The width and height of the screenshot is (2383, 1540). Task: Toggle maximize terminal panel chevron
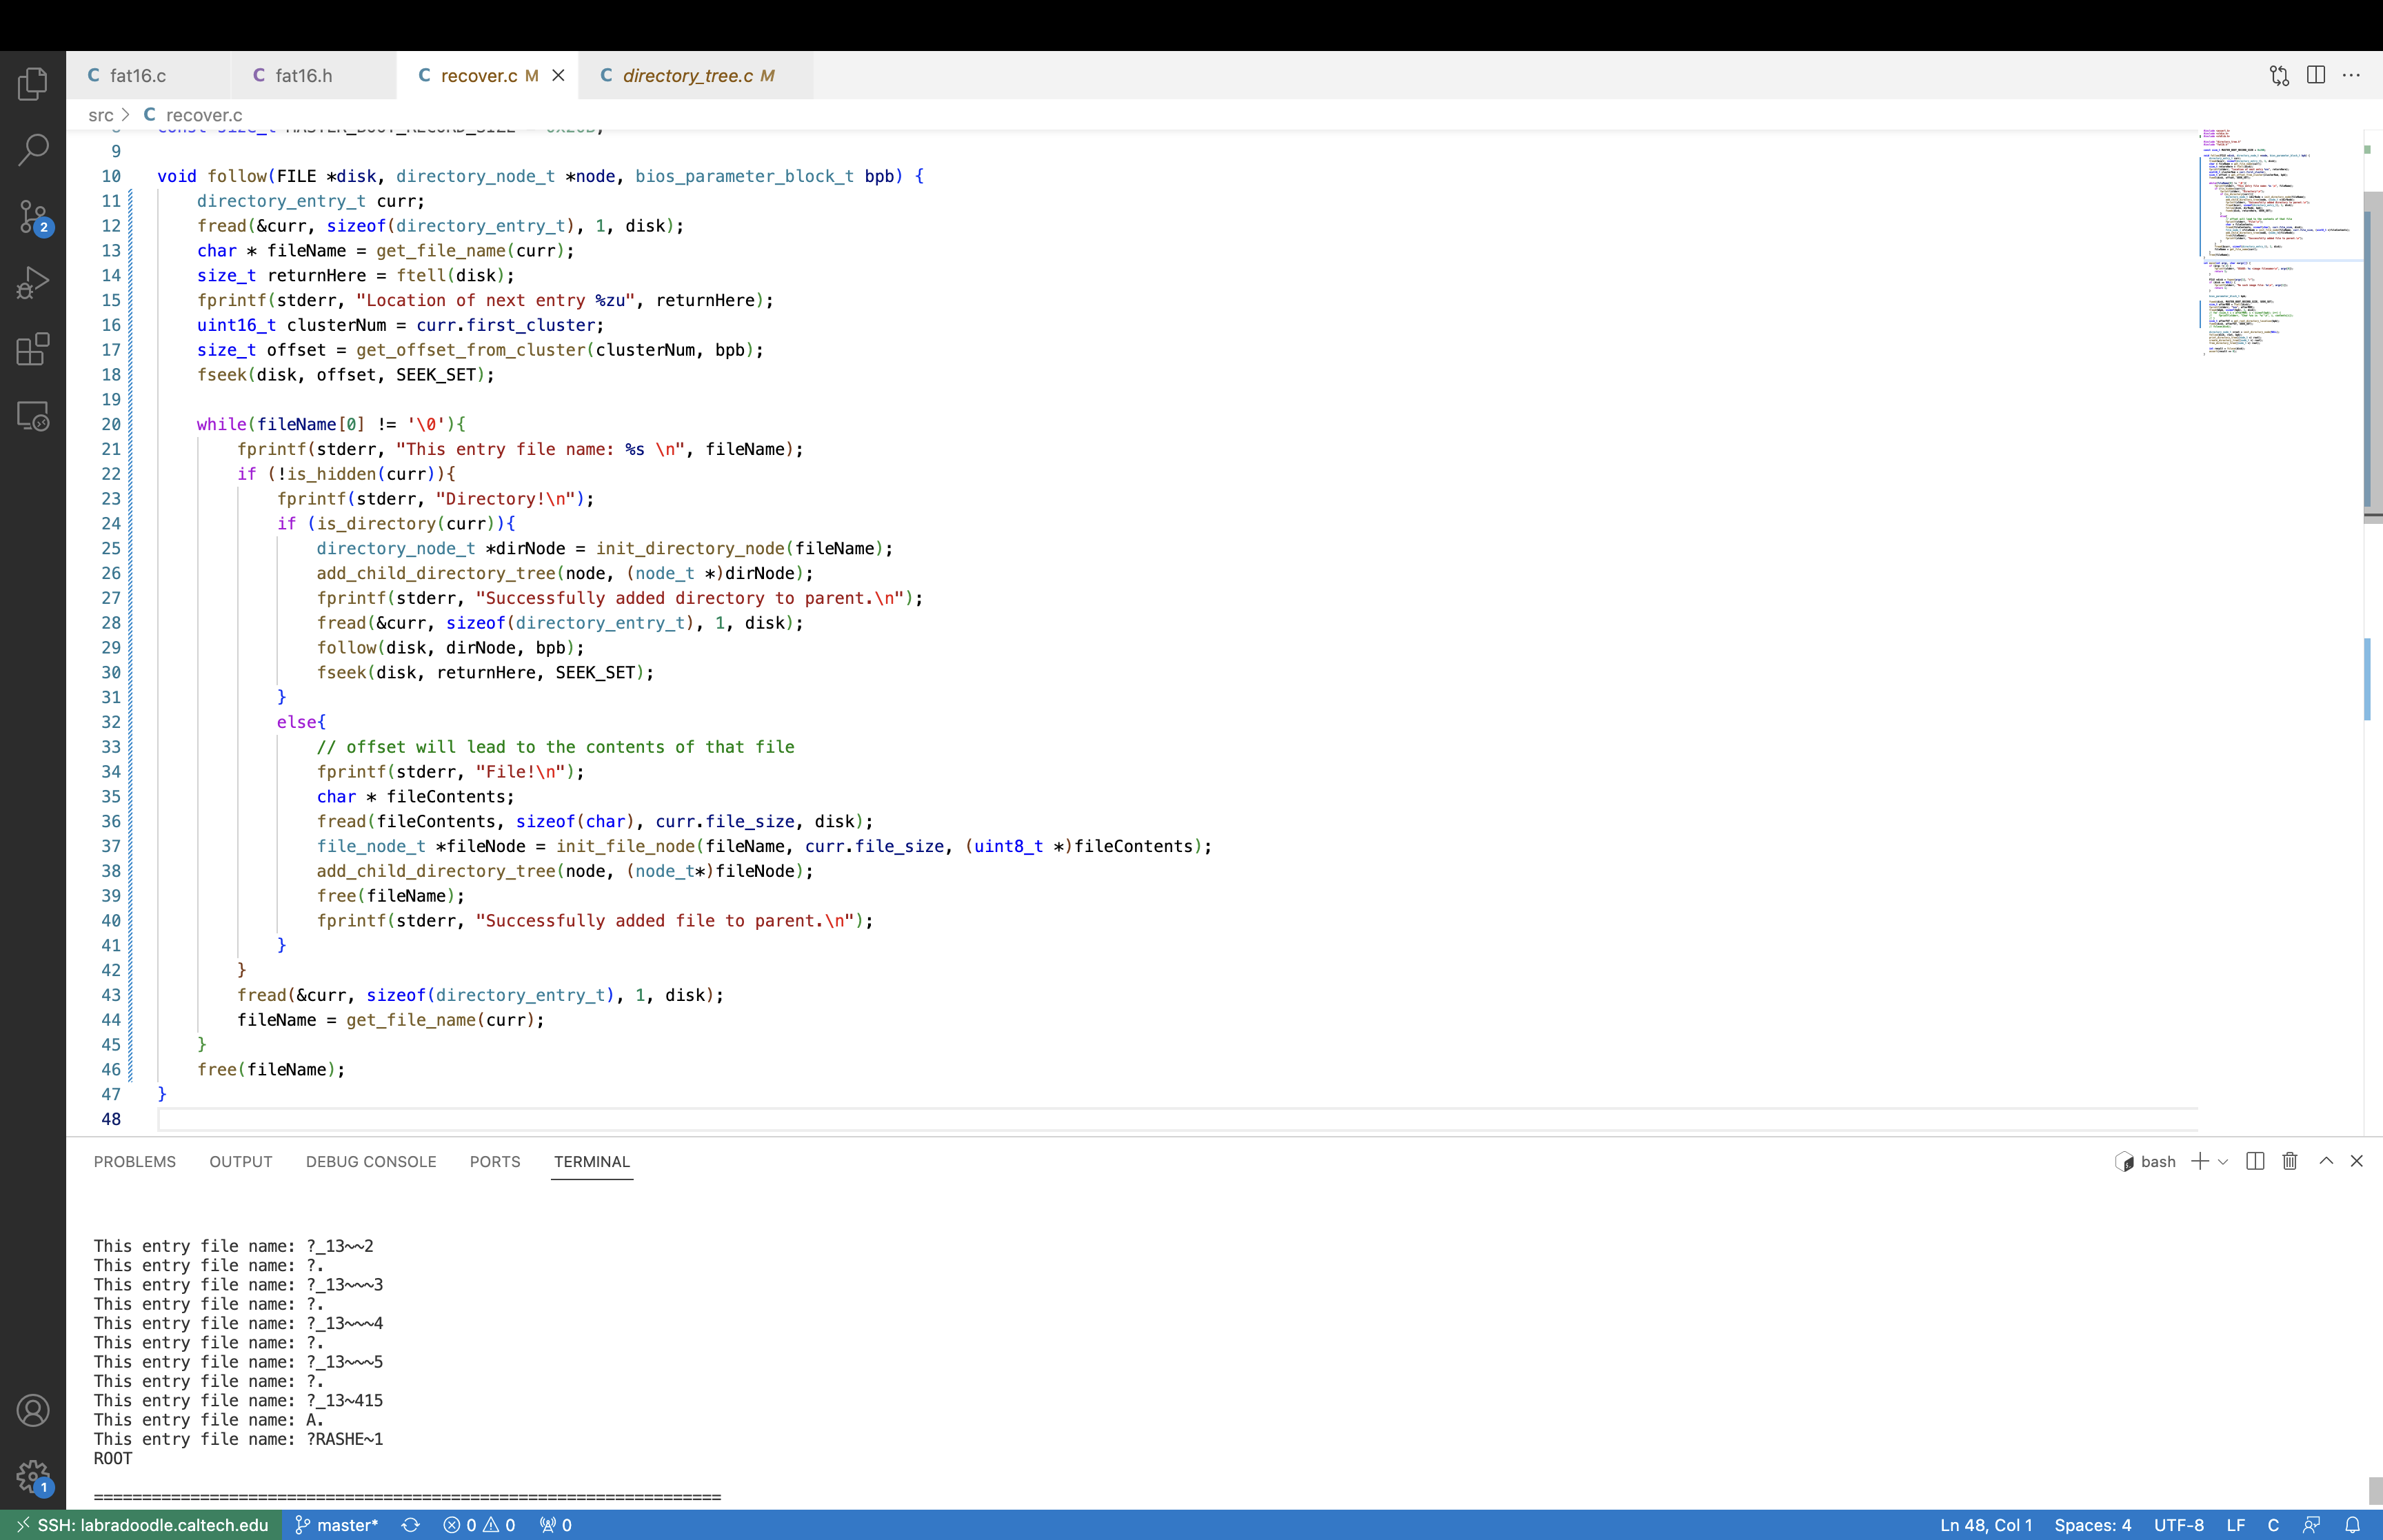click(x=2326, y=1161)
